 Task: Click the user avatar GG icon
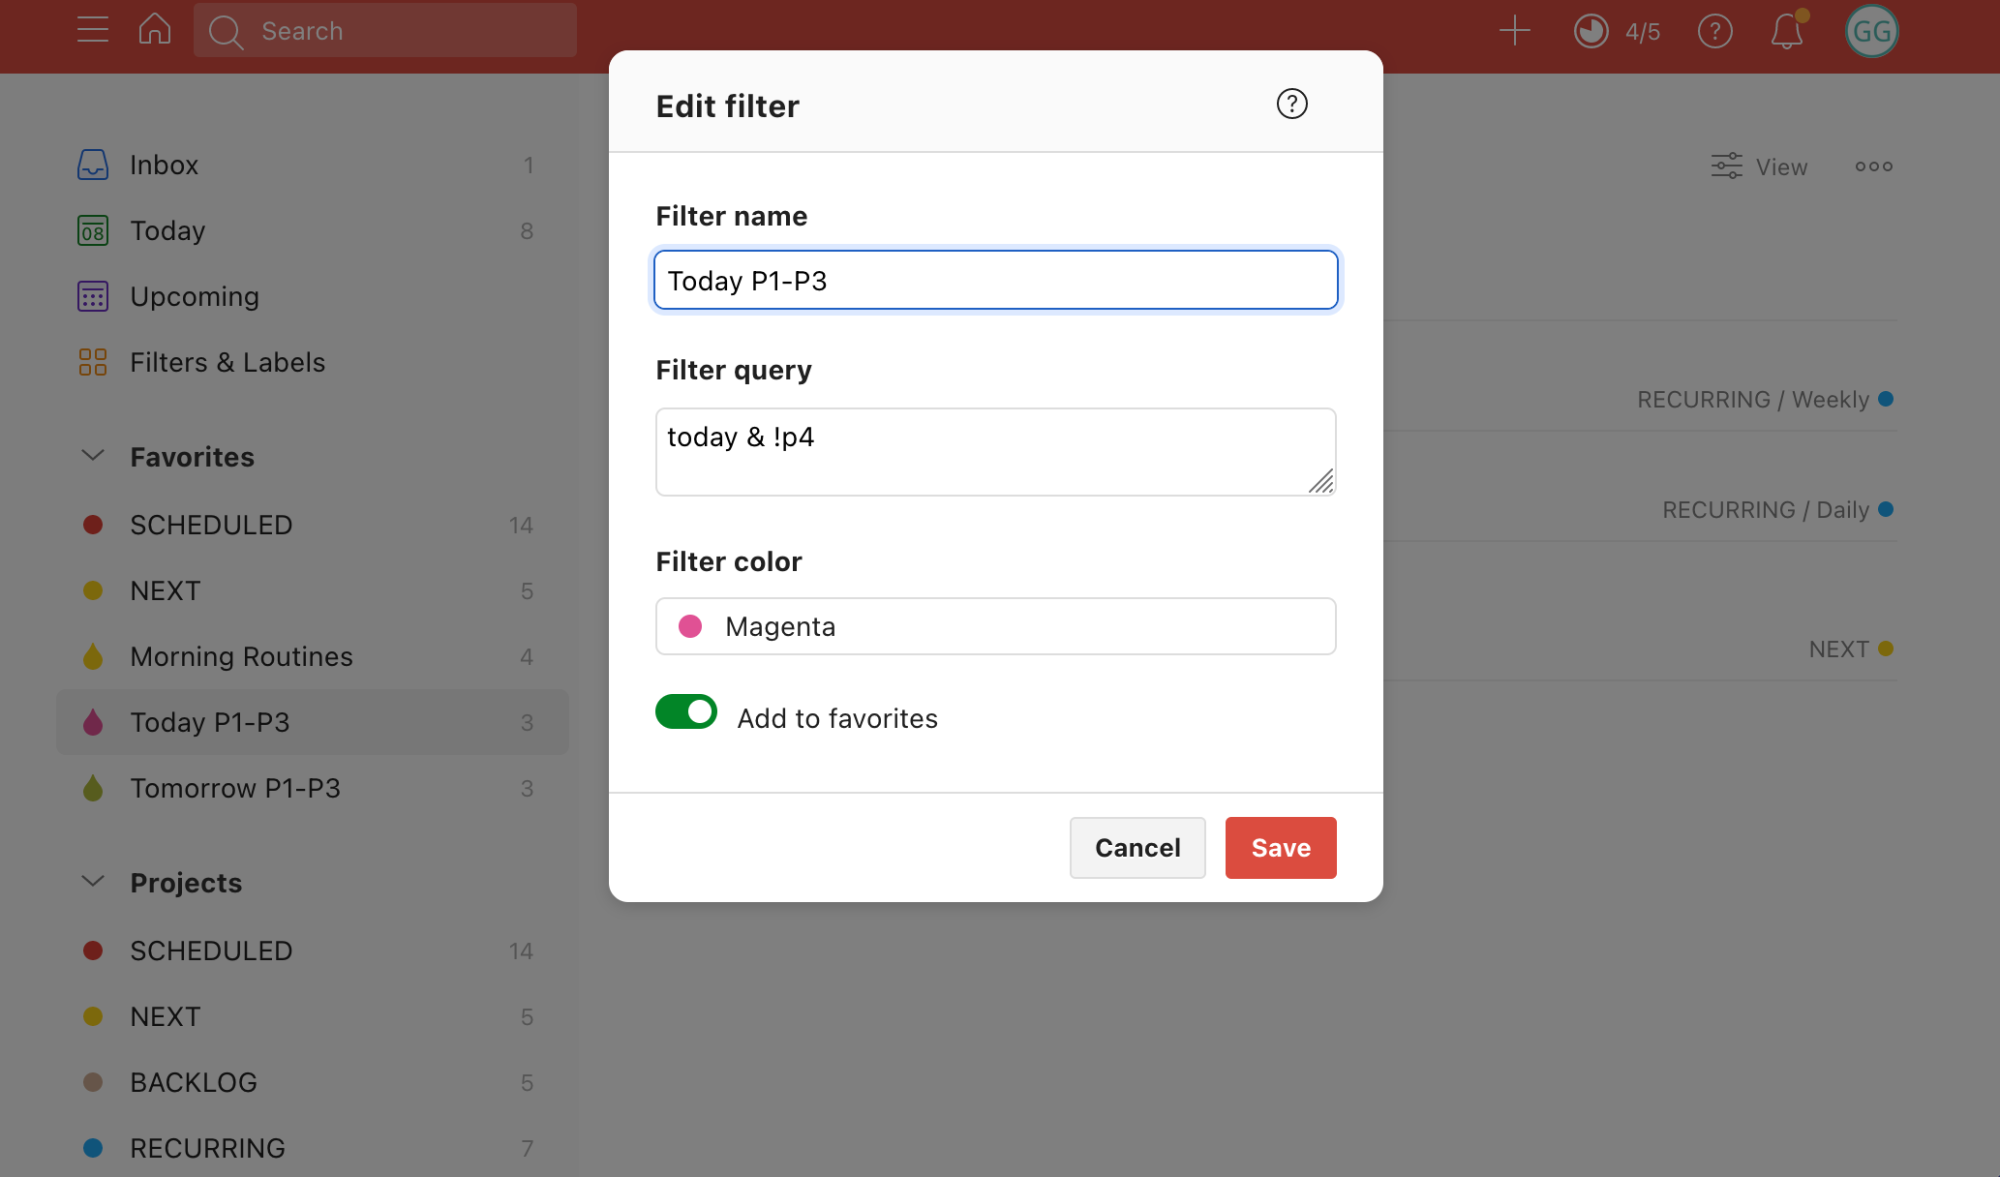coord(1873,29)
